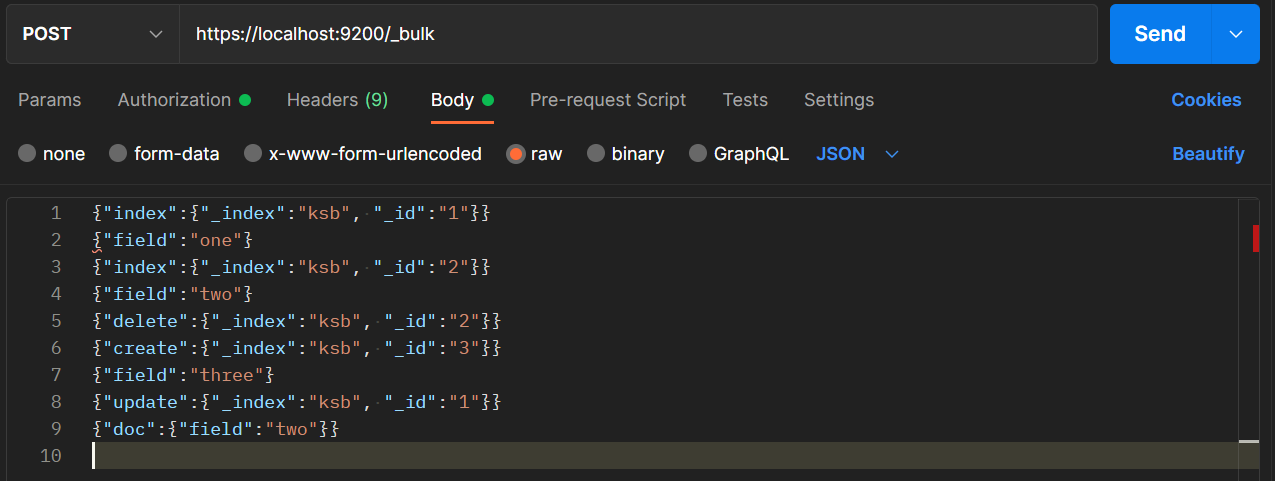Click line 3 with index id 2
The height and width of the screenshot is (481, 1275).
coord(291,267)
